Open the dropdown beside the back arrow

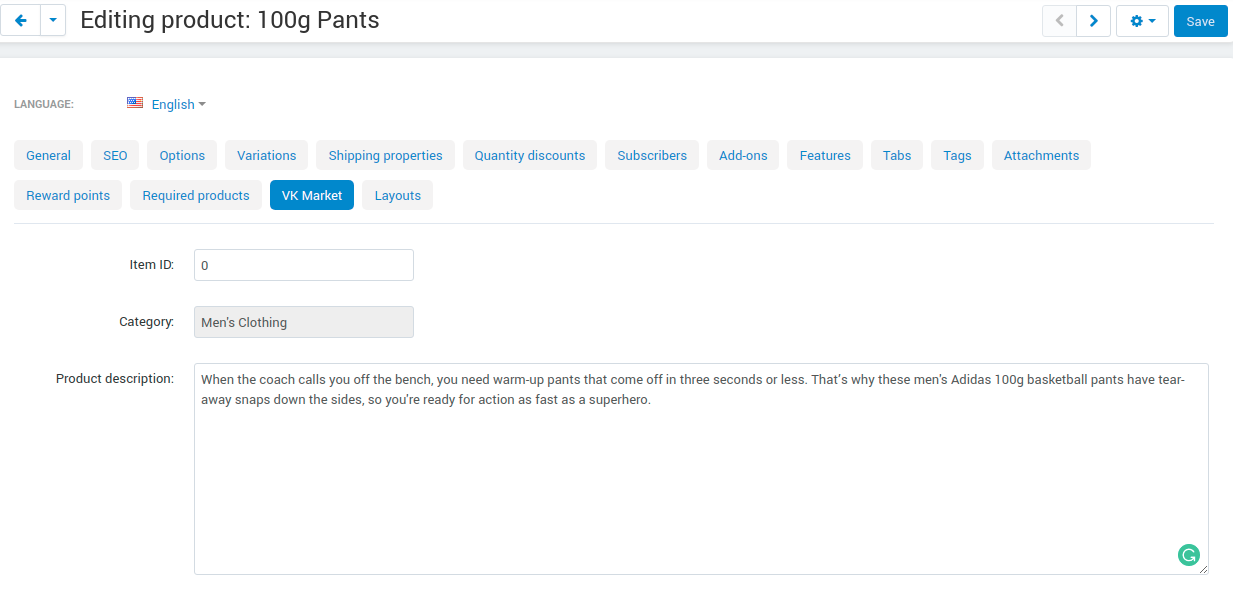point(53,20)
